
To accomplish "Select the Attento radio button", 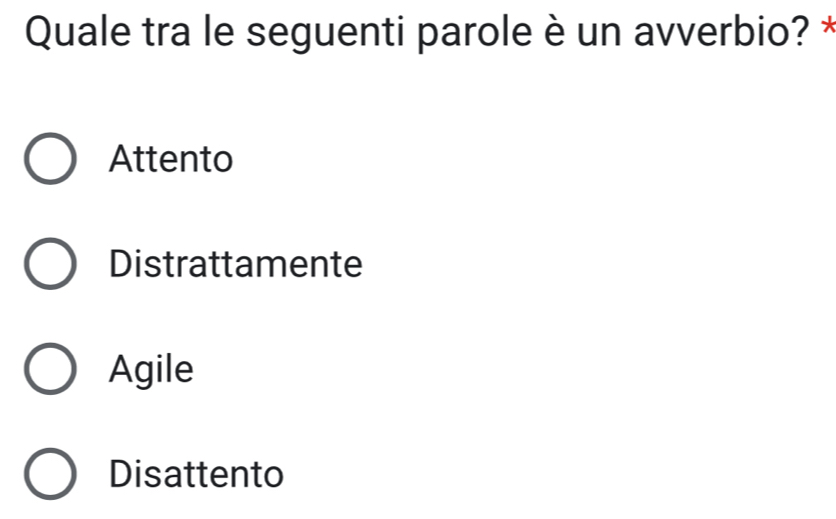I will click(49, 159).
